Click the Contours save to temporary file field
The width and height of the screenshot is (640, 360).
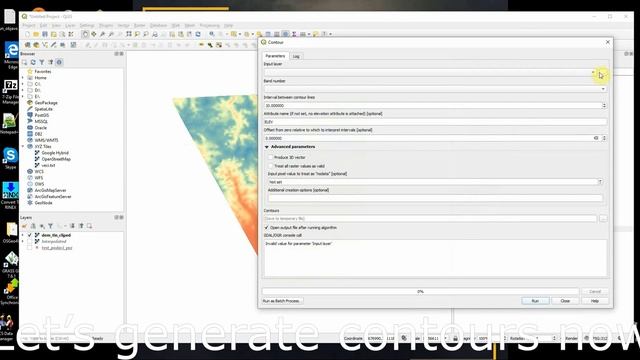click(x=430, y=219)
